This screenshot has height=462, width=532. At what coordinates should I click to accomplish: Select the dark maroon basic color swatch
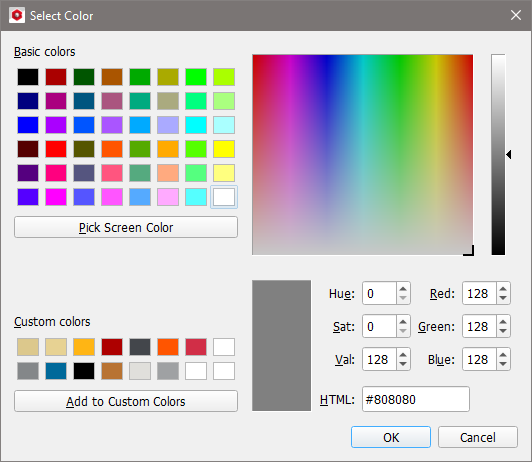(28, 149)
